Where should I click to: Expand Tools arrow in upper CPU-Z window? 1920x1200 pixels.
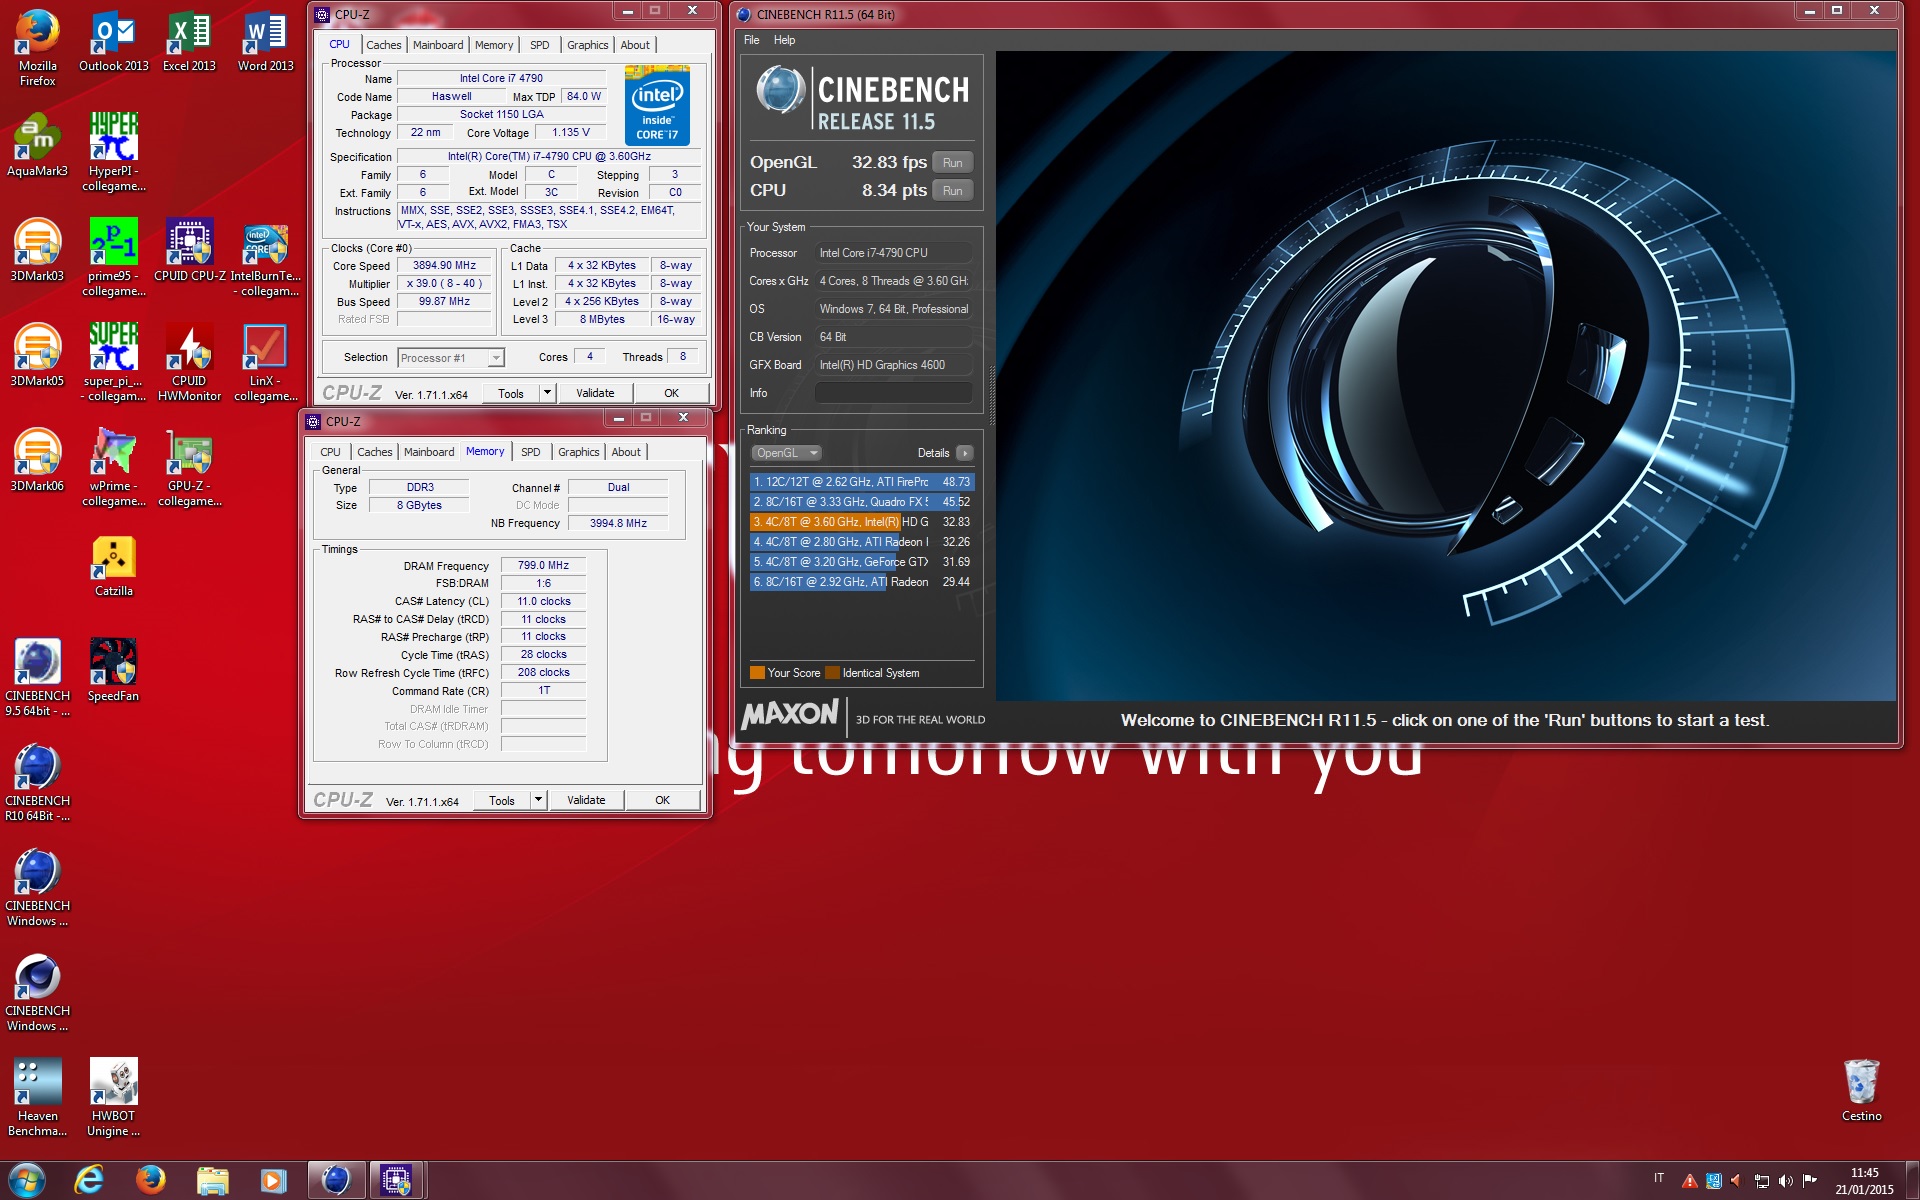coord(547,393)
